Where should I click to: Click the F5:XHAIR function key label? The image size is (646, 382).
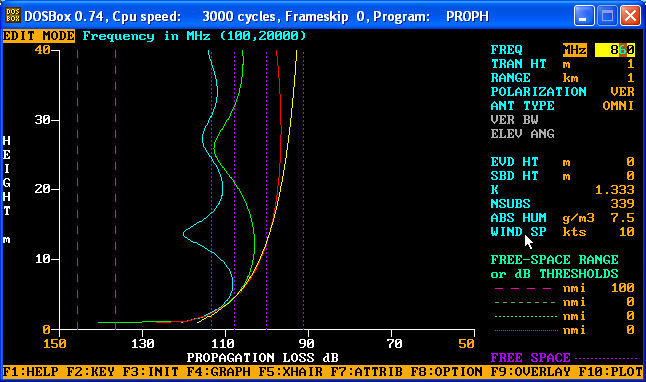[x=290, y=372]
